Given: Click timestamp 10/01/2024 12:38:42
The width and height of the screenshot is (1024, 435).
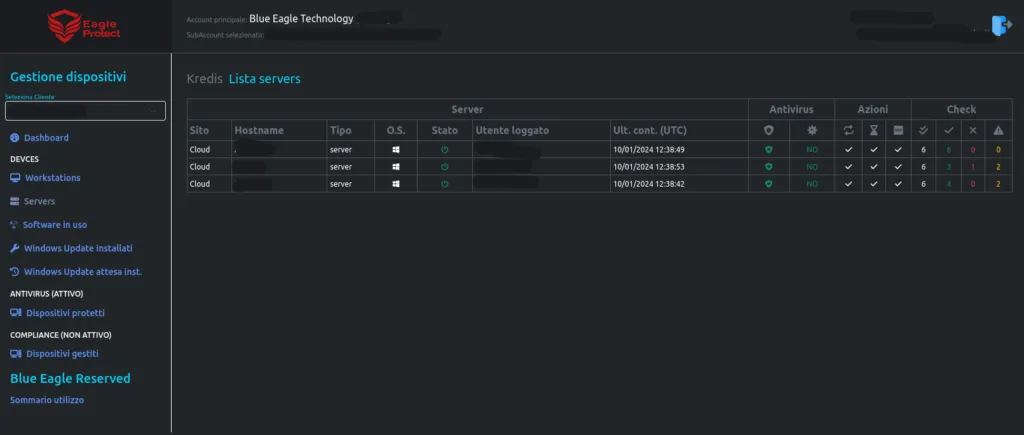Looking at the screenshot, I should coord(648,184).
